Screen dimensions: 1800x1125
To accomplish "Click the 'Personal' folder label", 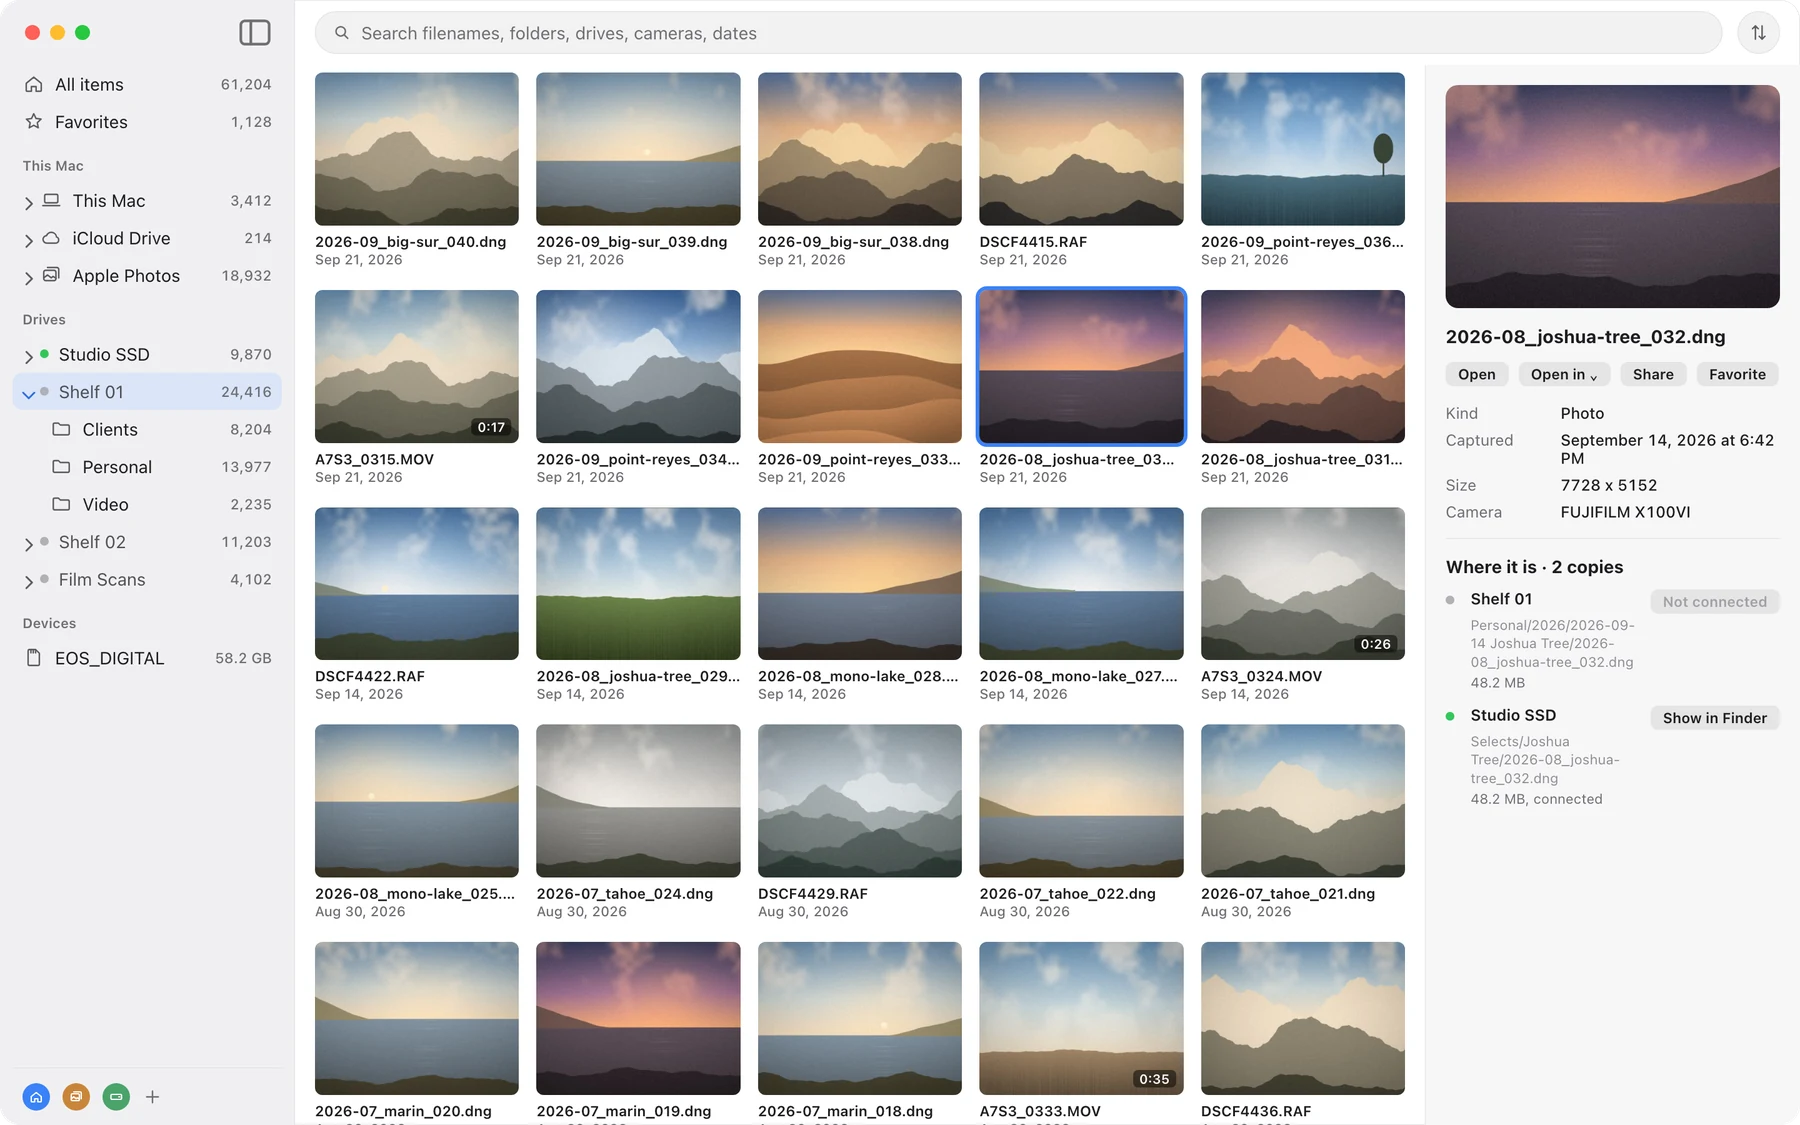I will (x=117, y=467).
